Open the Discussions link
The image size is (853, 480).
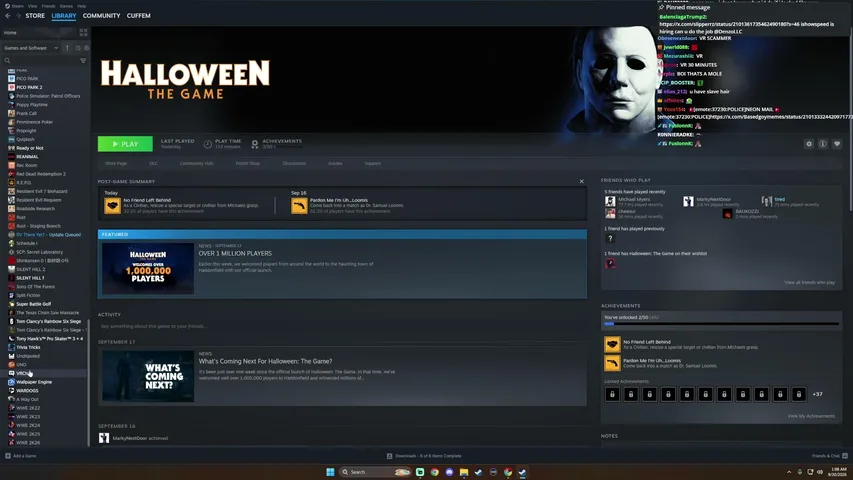tap(294, 163)
